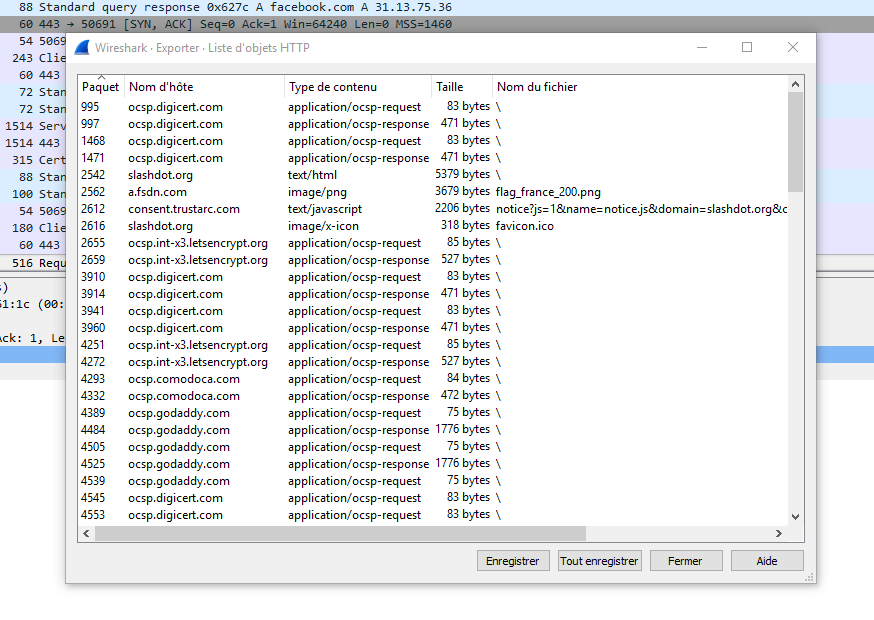Sort by Nom du fichier column

pos(640,87)
